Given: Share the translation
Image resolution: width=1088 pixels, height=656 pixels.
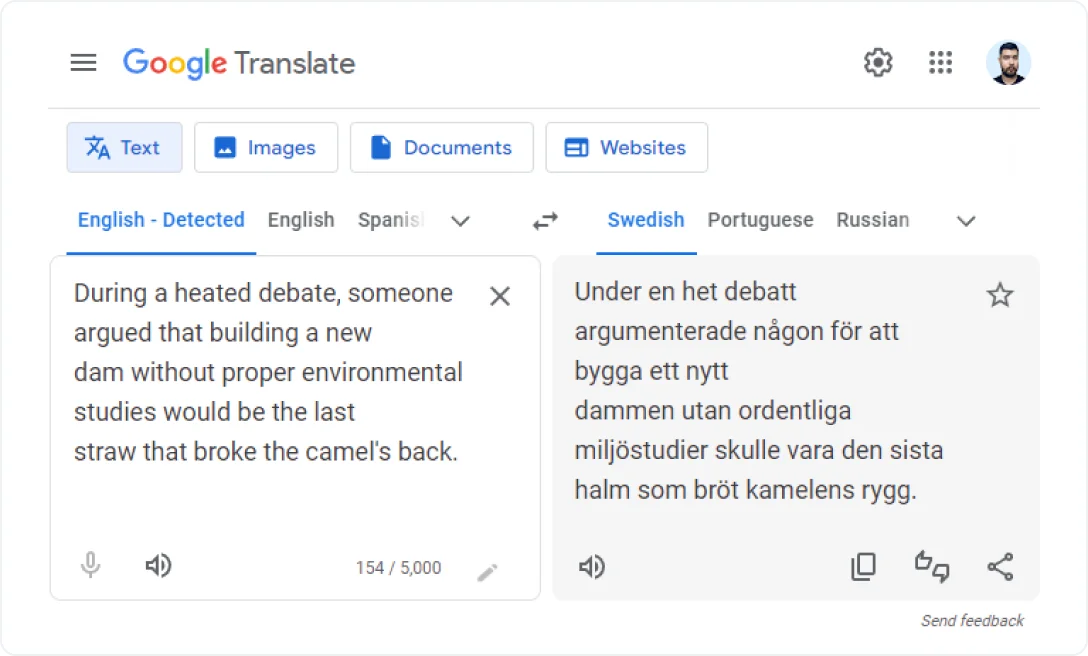Looking at the screenshot, I should coord(1001,567).
